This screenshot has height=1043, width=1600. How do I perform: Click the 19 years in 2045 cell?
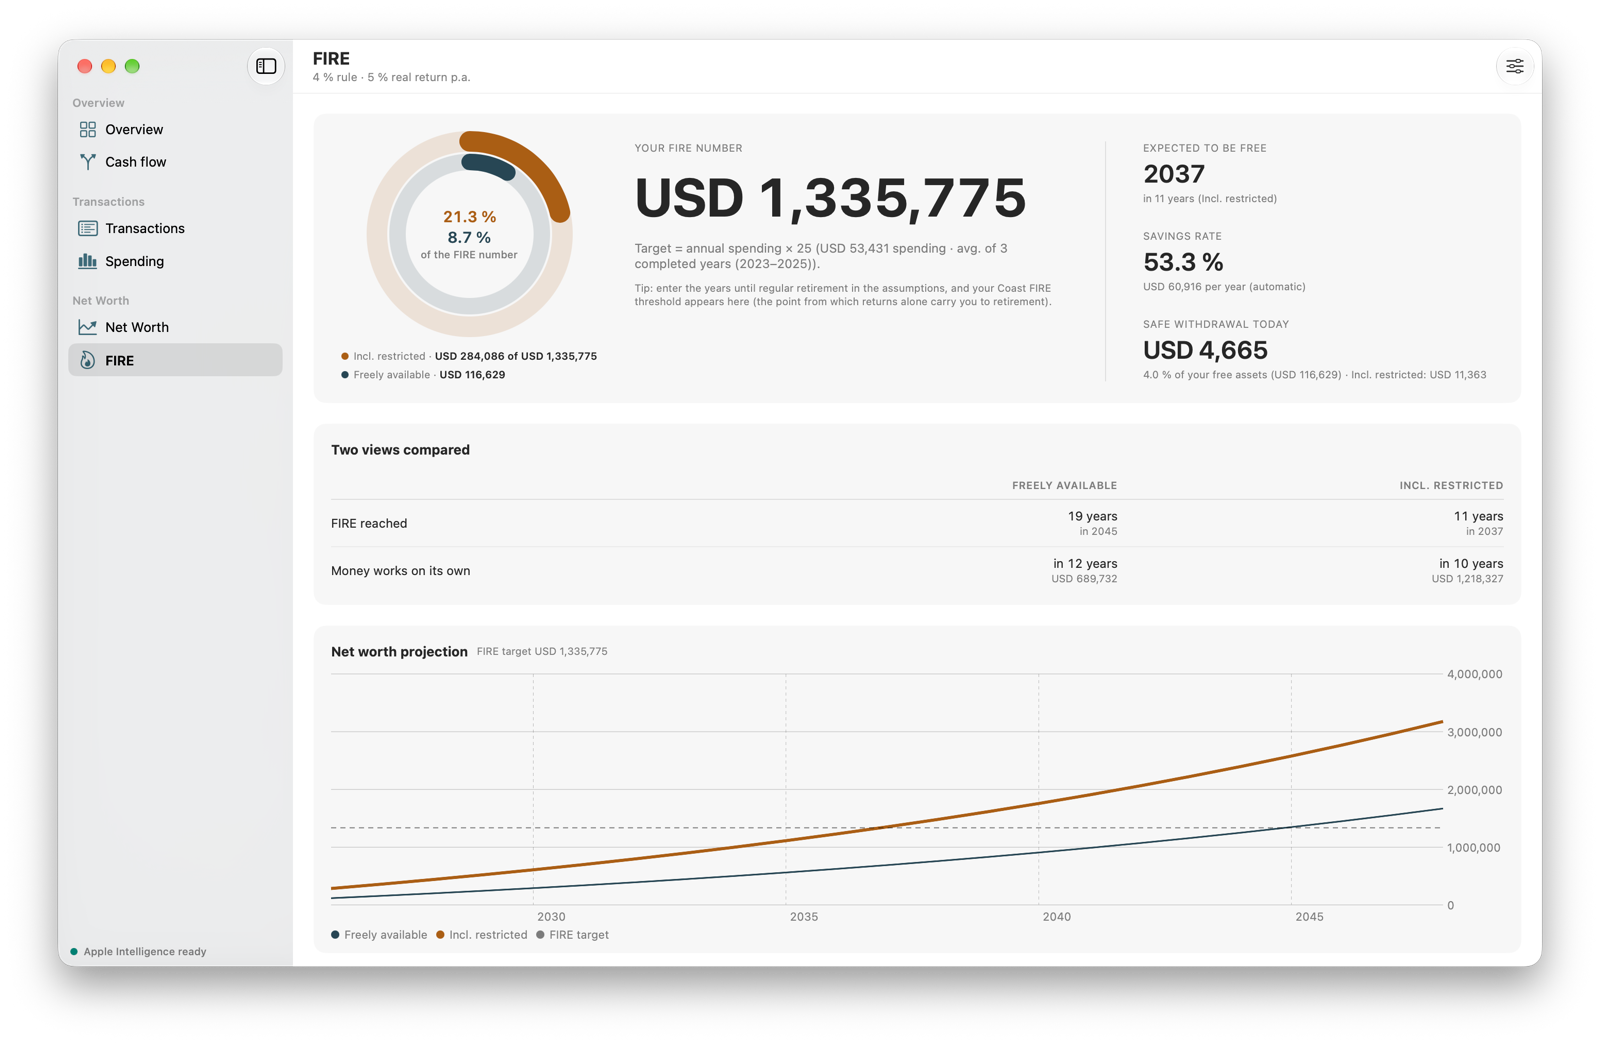click(1092, 523)
